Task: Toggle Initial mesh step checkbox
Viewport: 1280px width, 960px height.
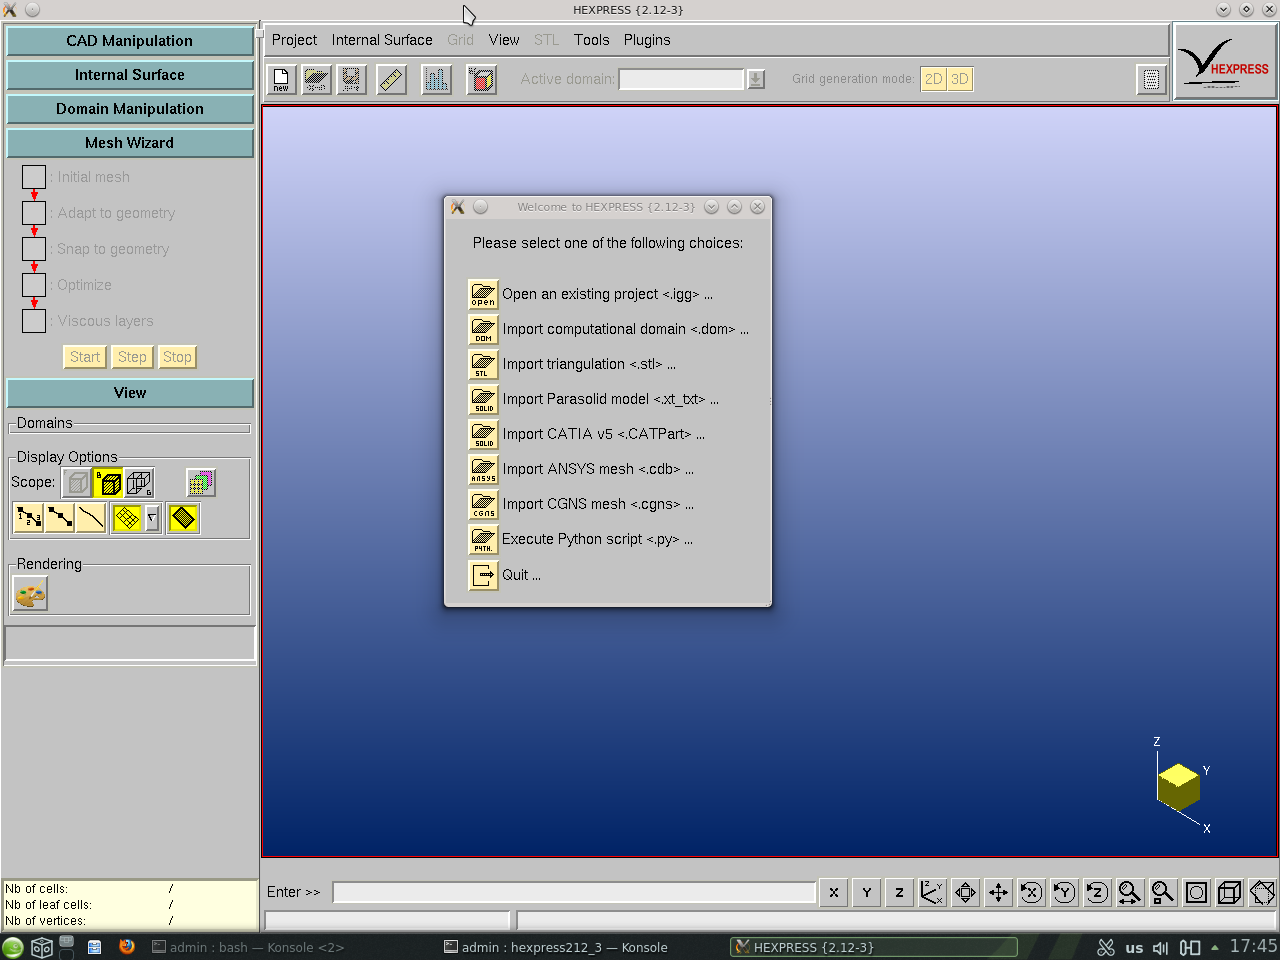Action: pos(34,178)
